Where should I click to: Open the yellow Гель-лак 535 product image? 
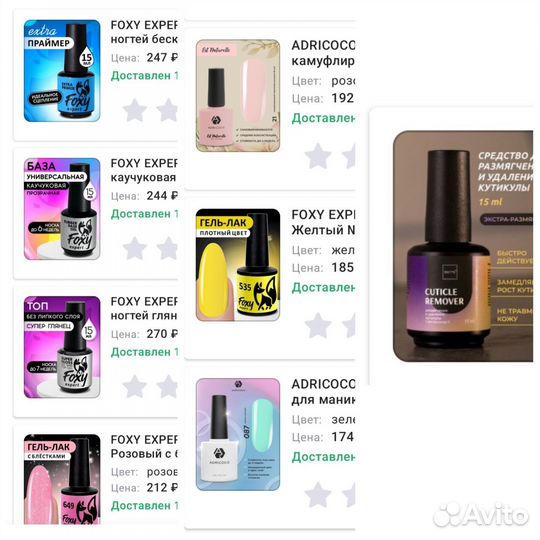click(238, 265)
